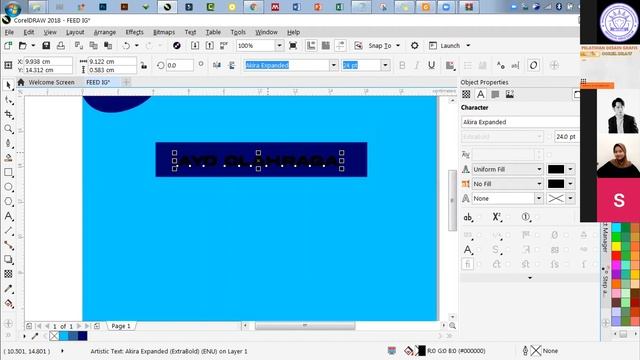Open the font name dropdown in property bar
The image size is (640, 360).
click(x=334, y=65)
